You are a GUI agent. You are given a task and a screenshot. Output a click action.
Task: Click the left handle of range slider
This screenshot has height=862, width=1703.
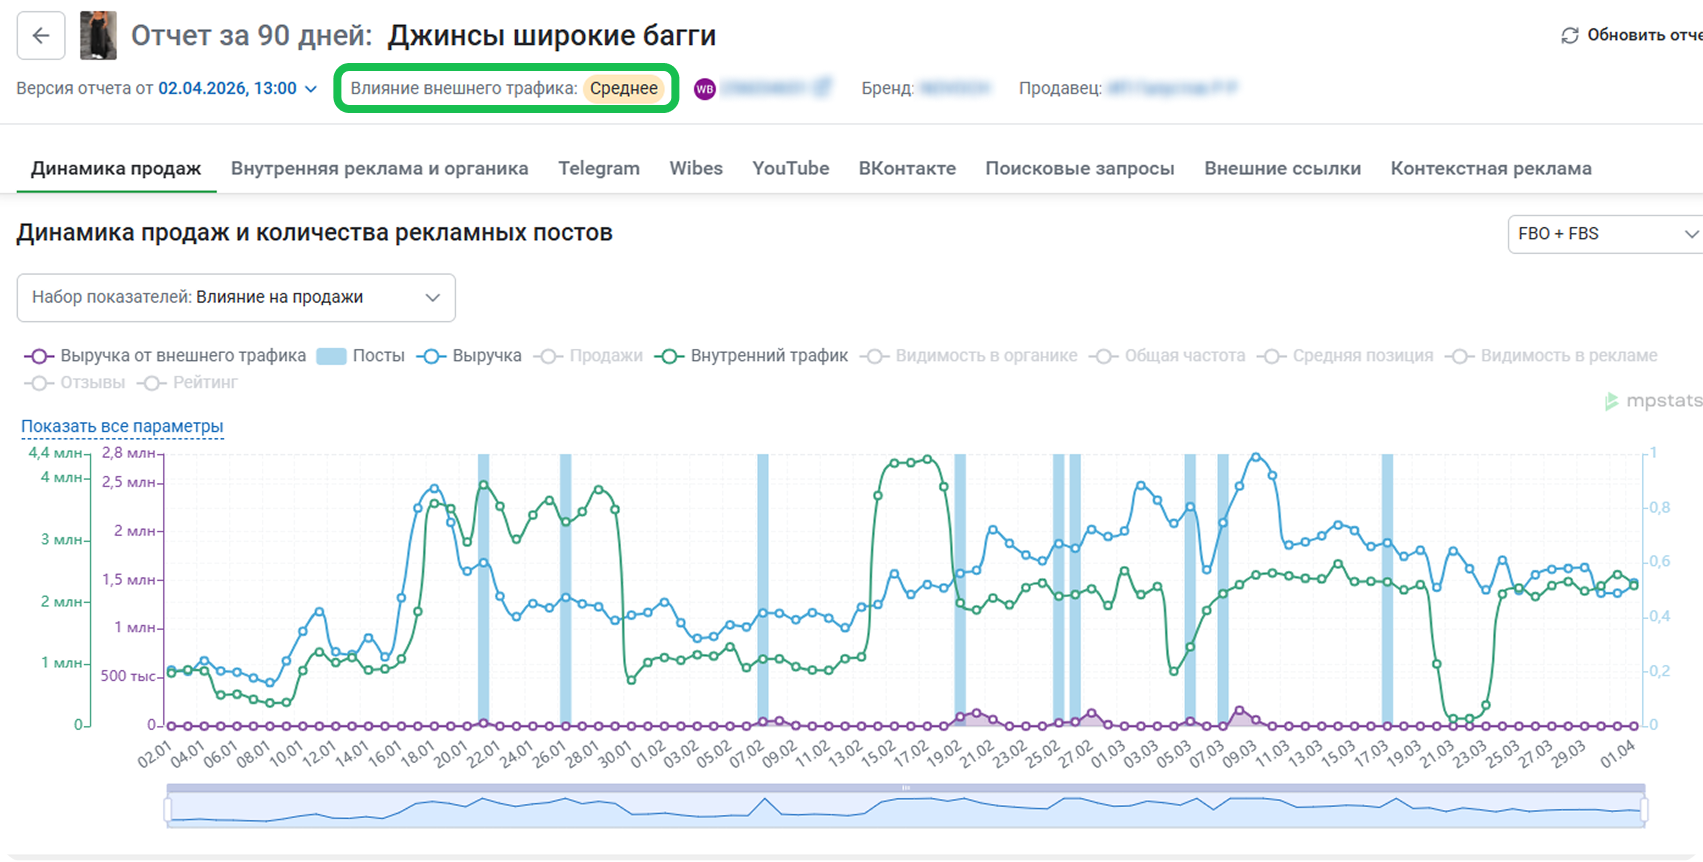point(167,809)
